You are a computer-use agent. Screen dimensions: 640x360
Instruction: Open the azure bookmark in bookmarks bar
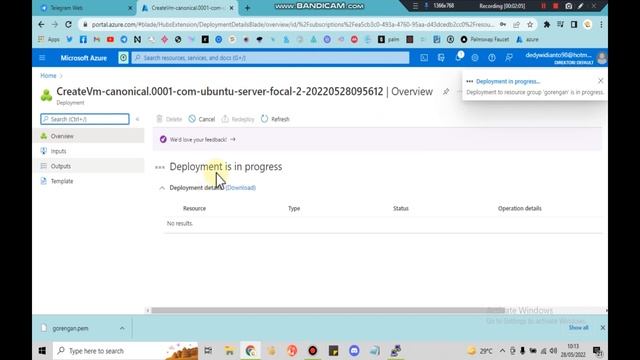point(527,40)
